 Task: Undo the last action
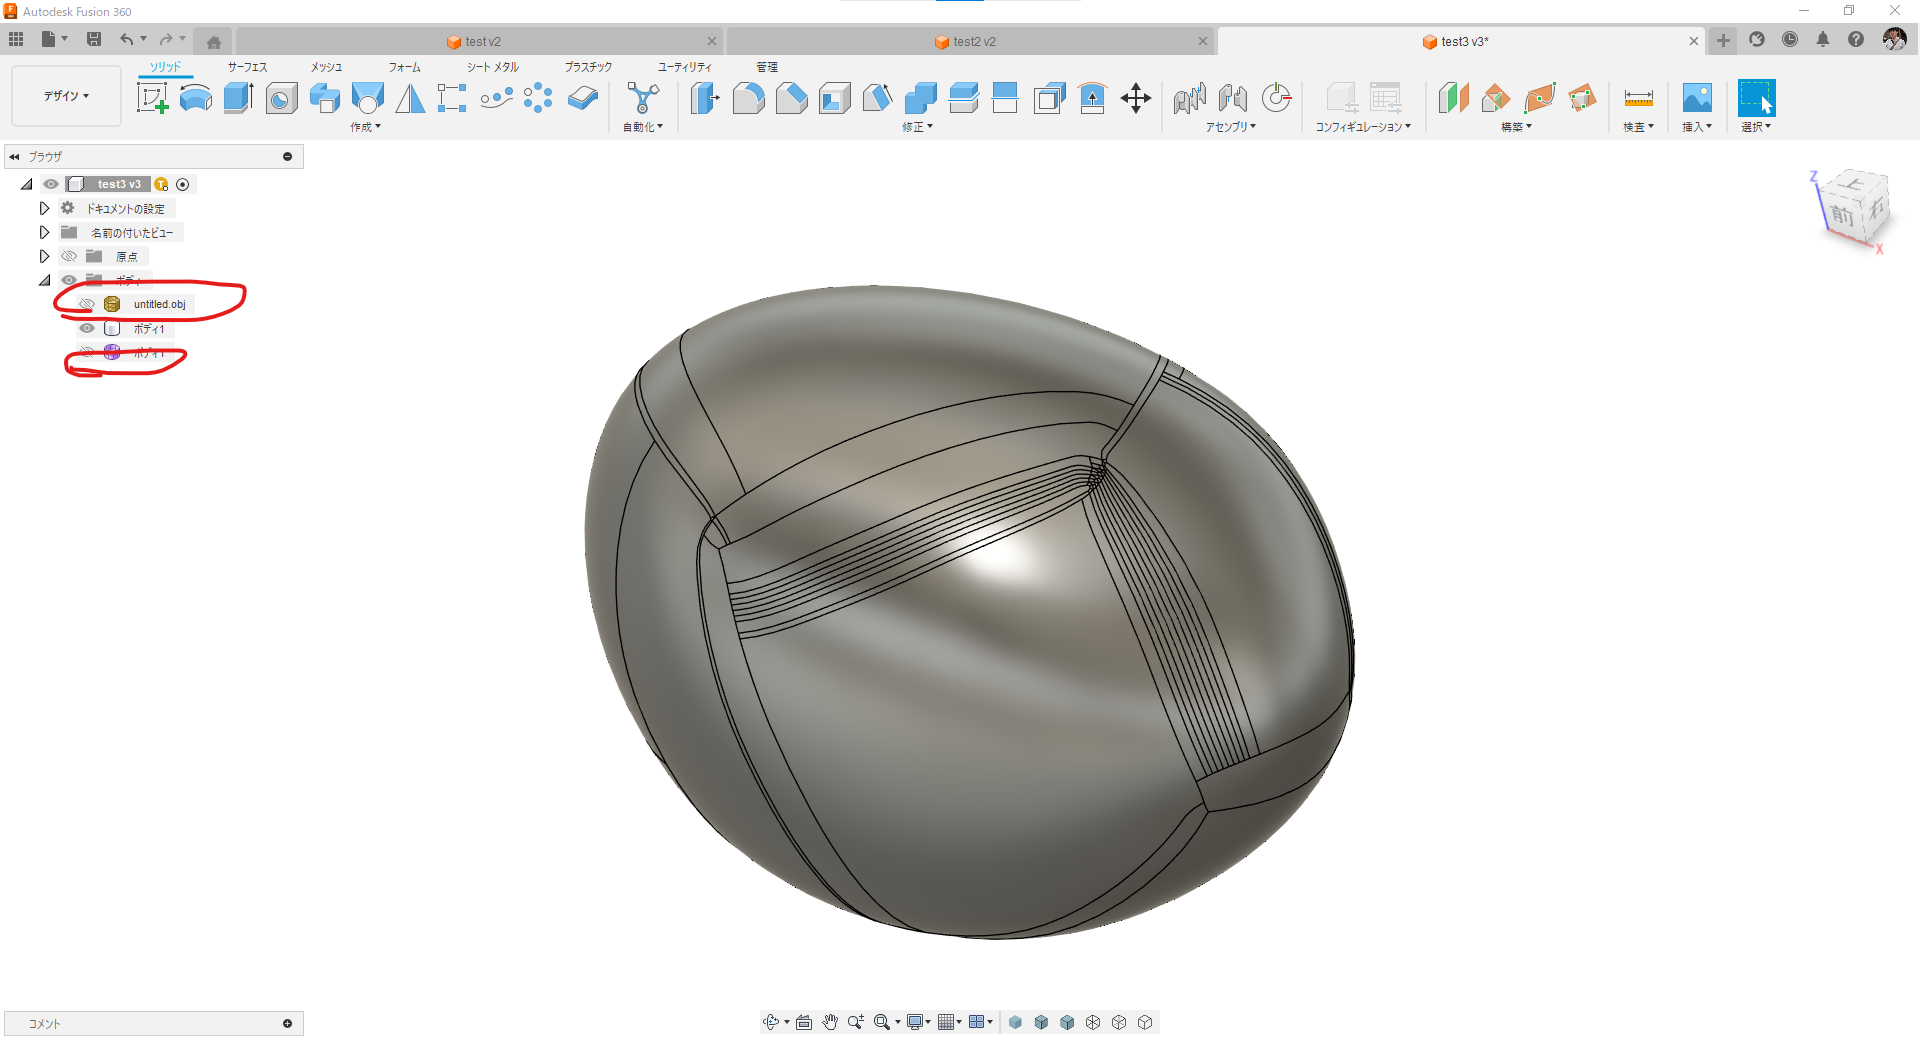(x=127, y=39)
